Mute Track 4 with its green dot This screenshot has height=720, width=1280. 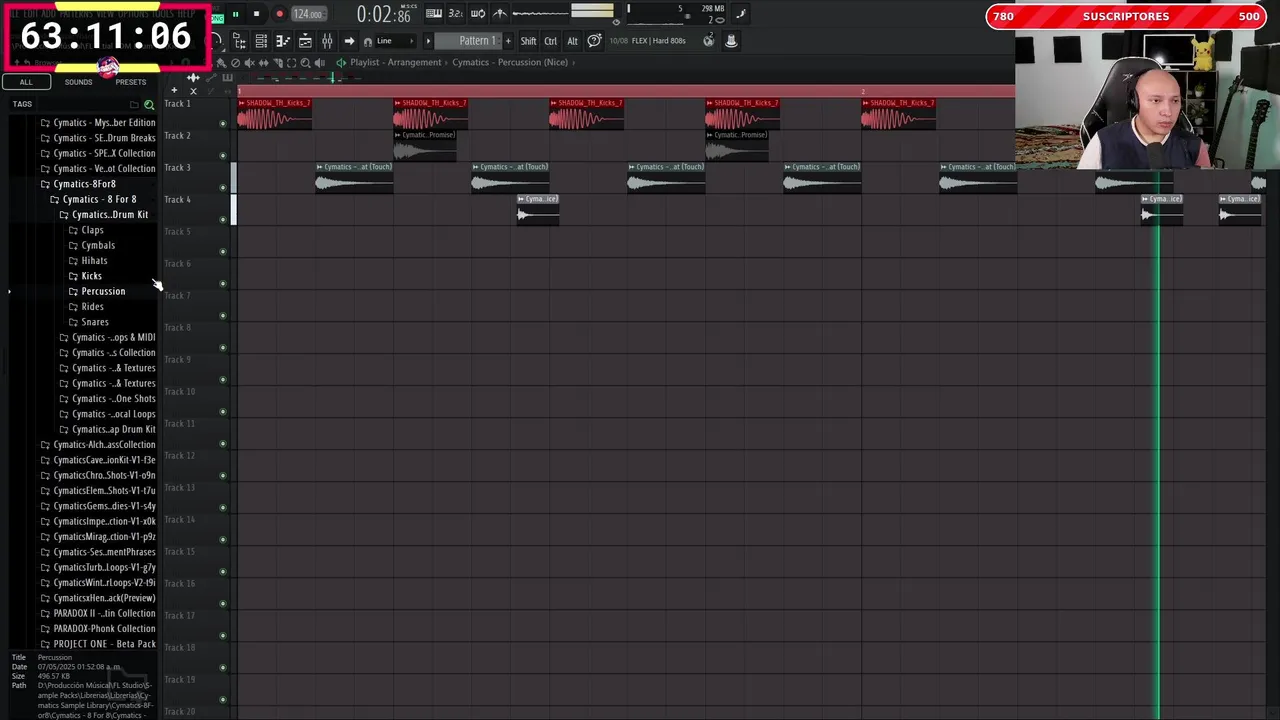coord(222,219)
